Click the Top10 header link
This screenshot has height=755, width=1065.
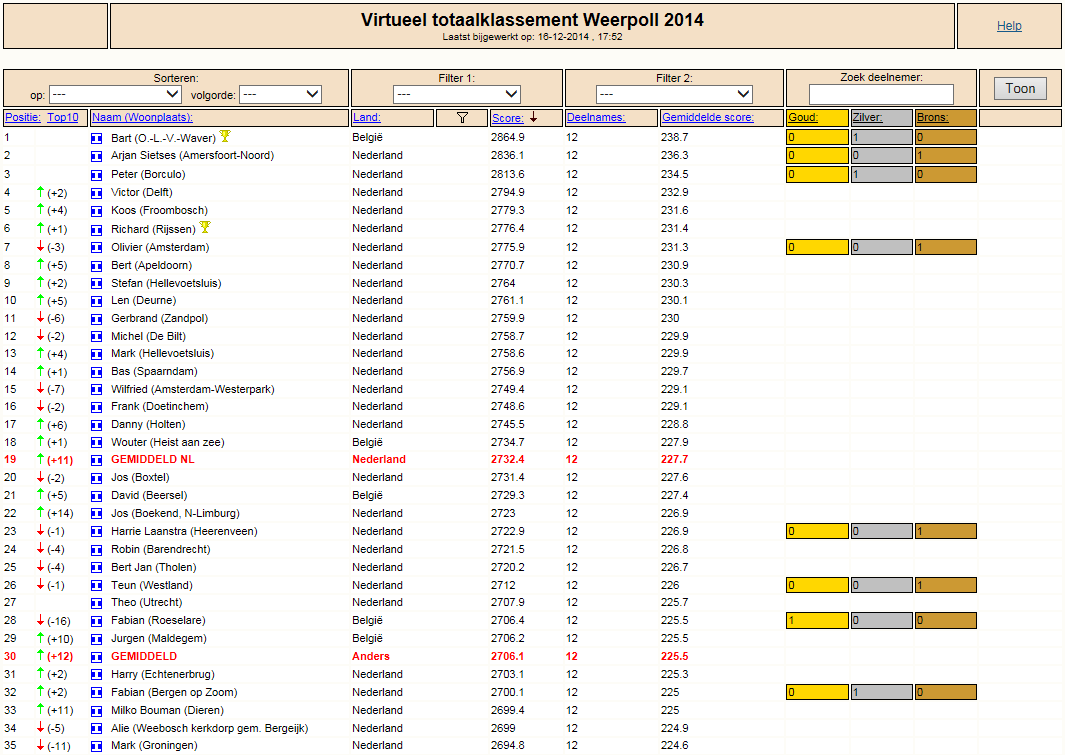click(62, 117)
